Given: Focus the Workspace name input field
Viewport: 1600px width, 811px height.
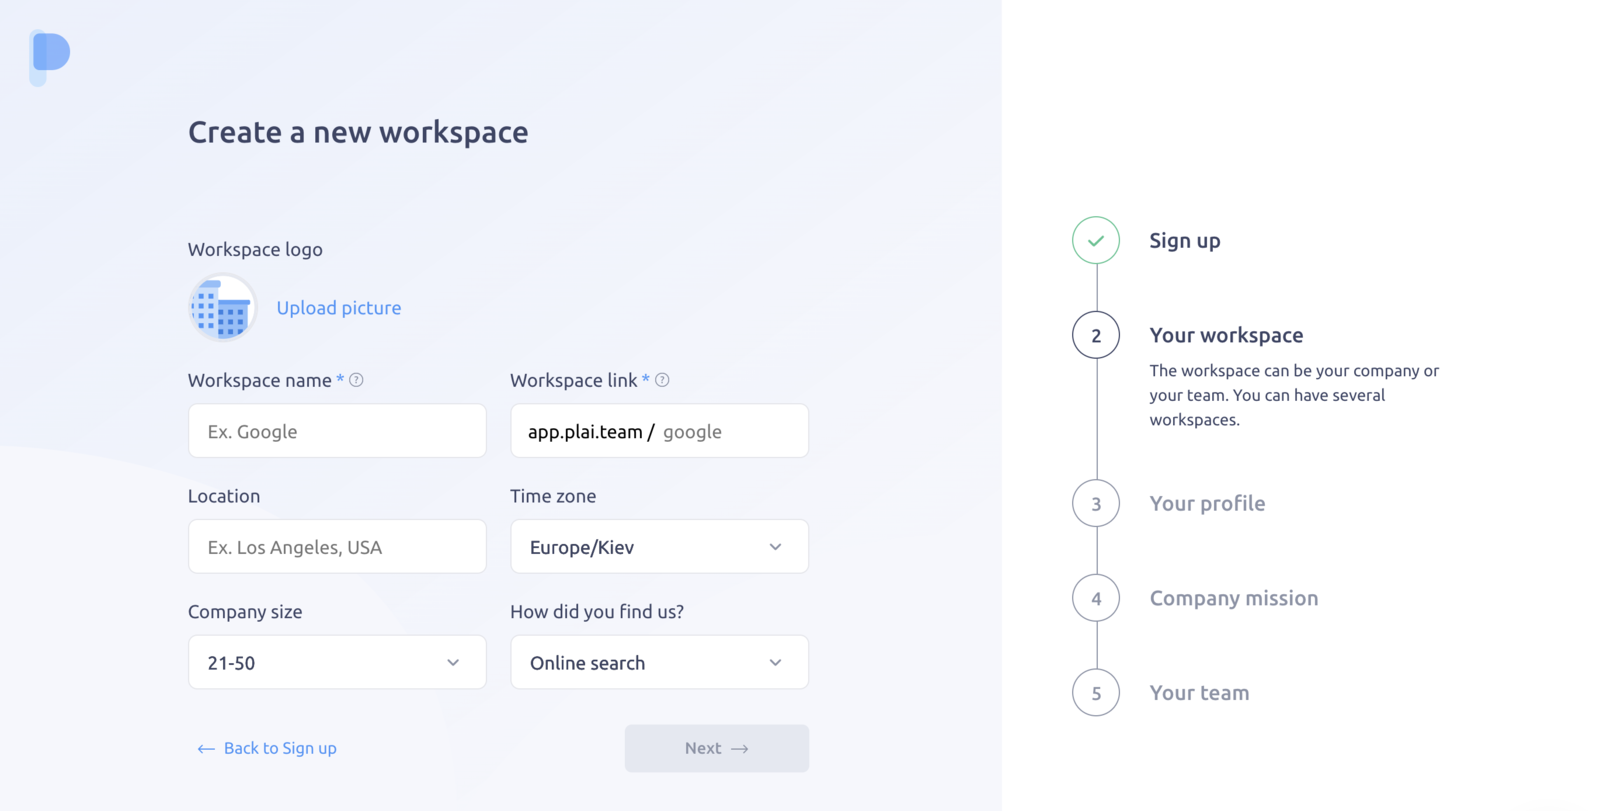Looking at the screenshot, I should [x=337, y=431].
